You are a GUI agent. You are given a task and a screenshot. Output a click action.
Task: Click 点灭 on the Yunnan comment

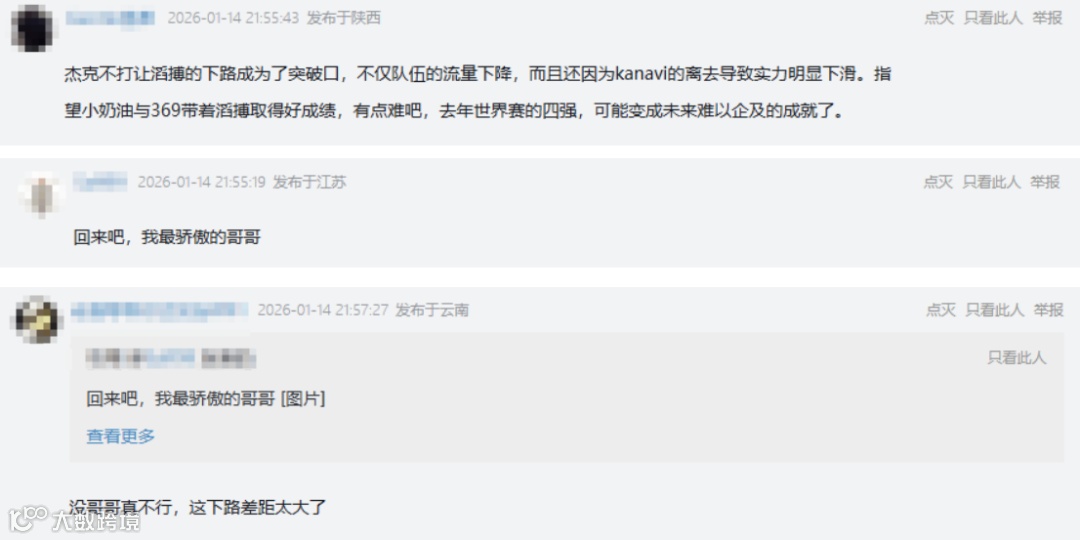(941, 310)
